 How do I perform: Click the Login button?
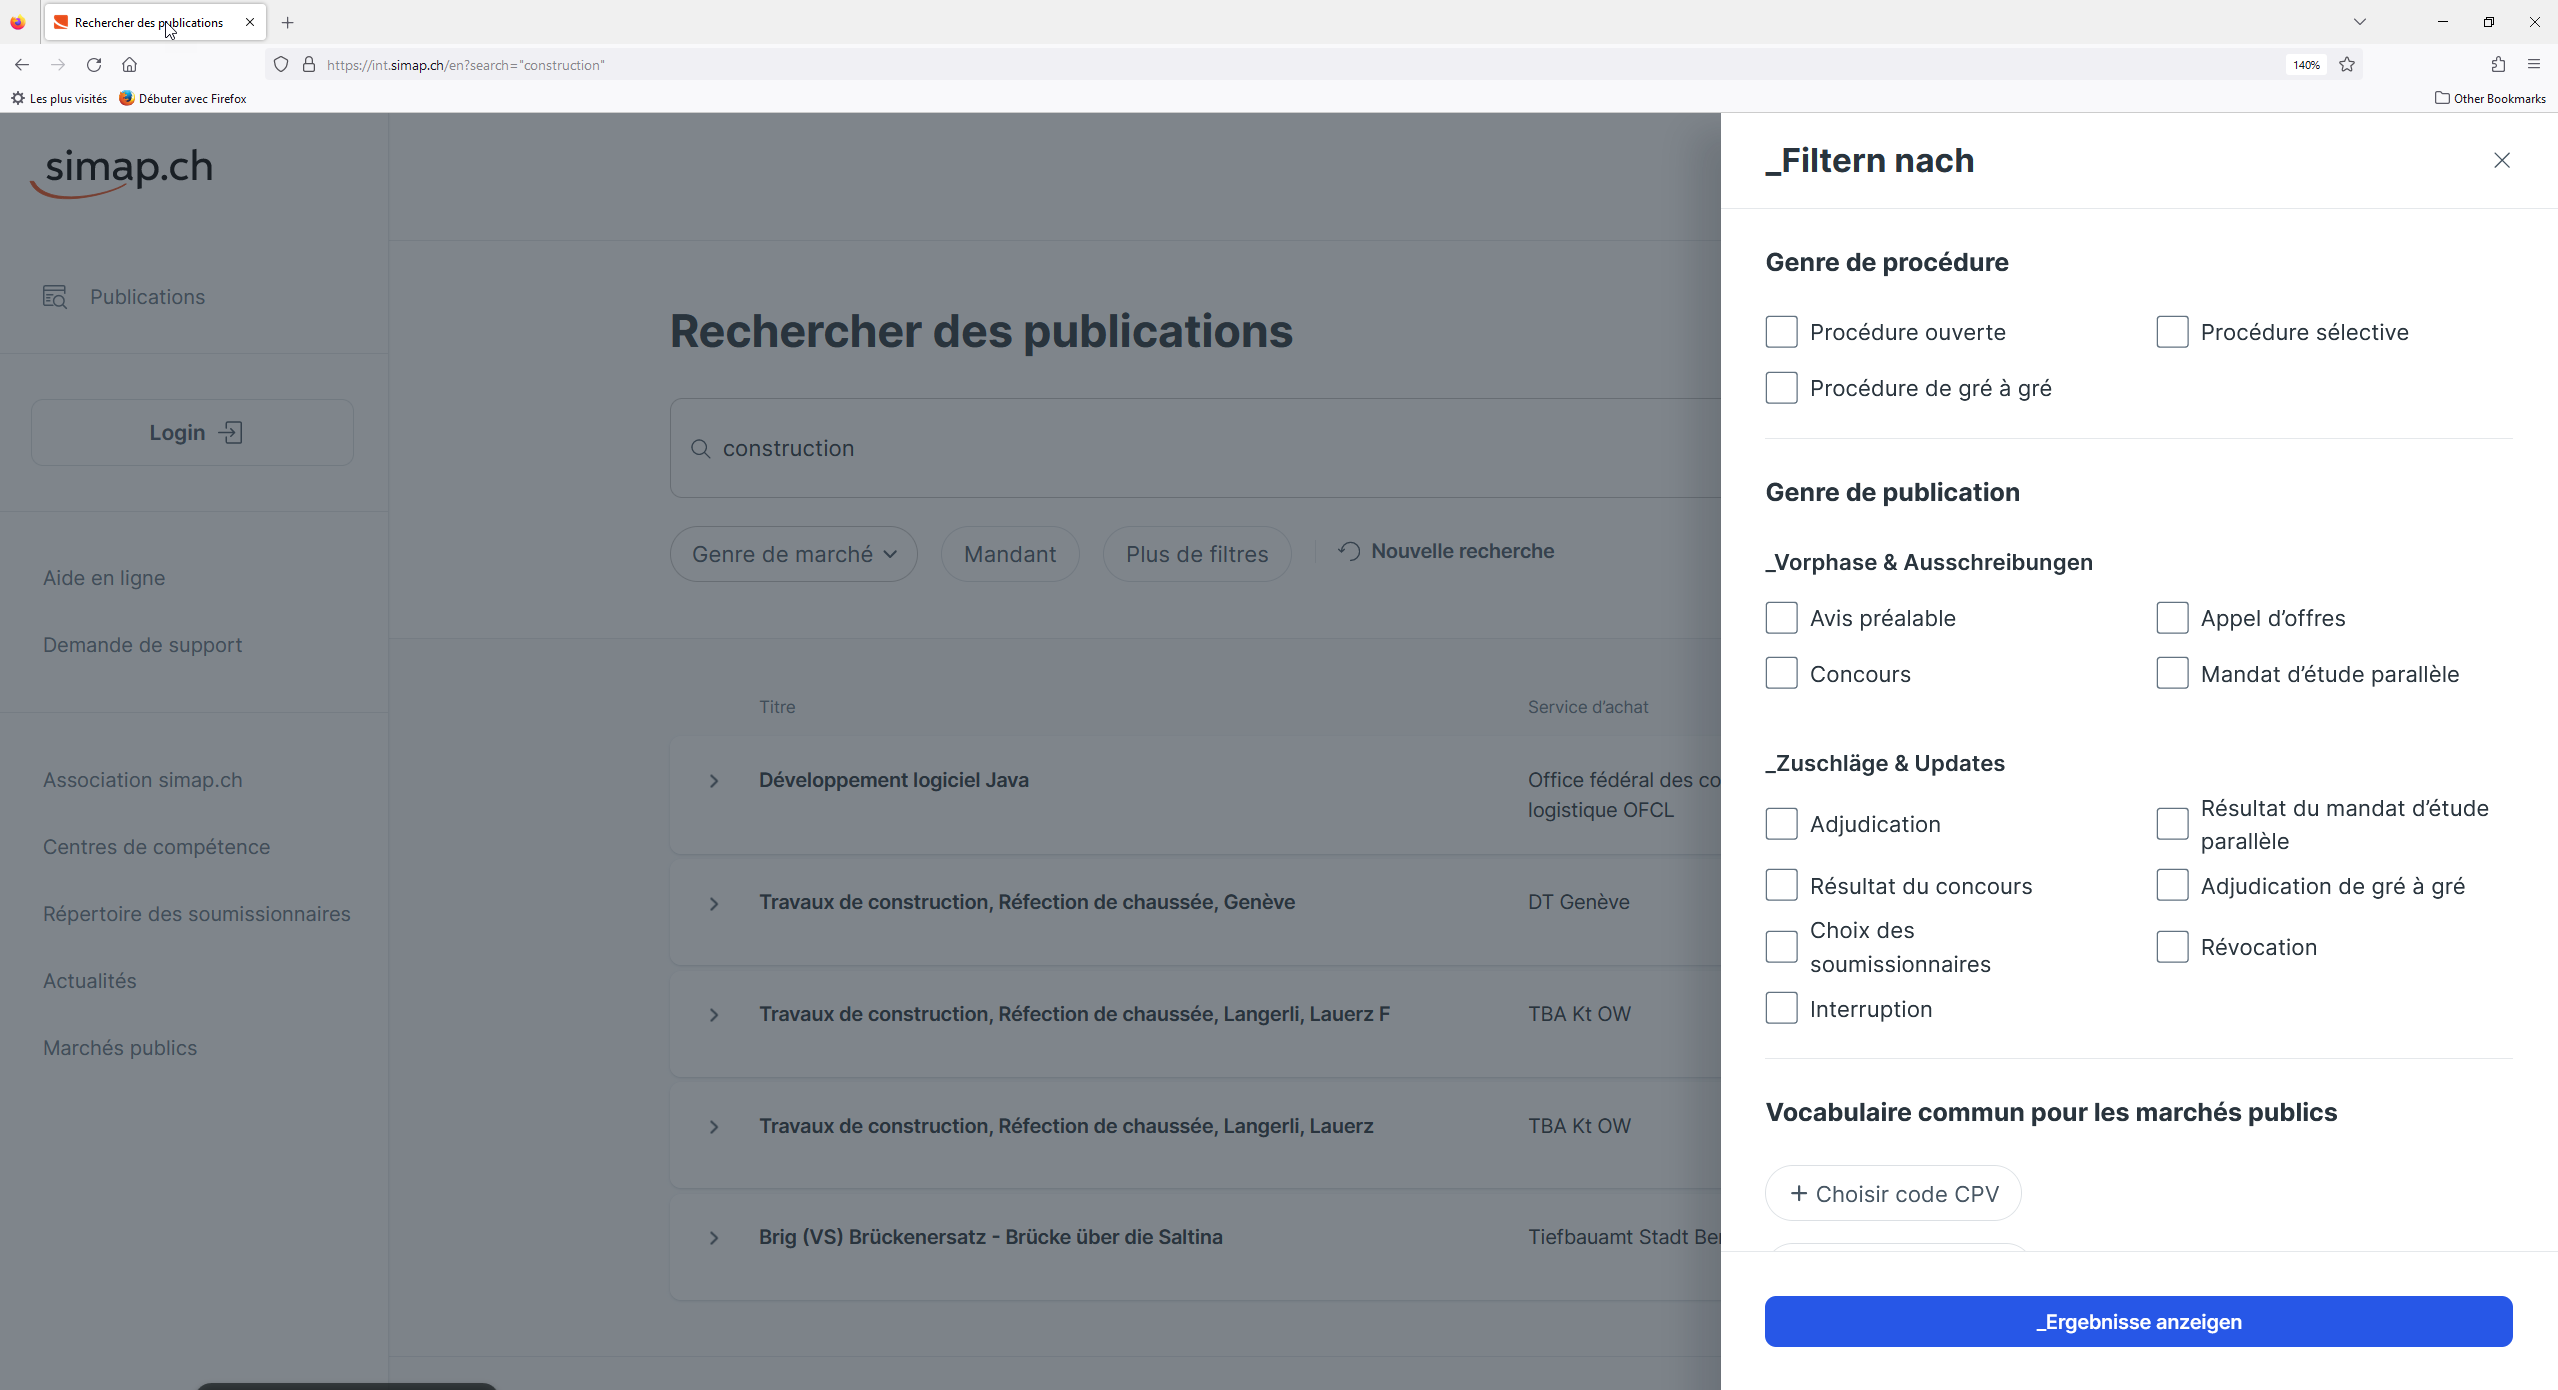click(x=192, y=433)
